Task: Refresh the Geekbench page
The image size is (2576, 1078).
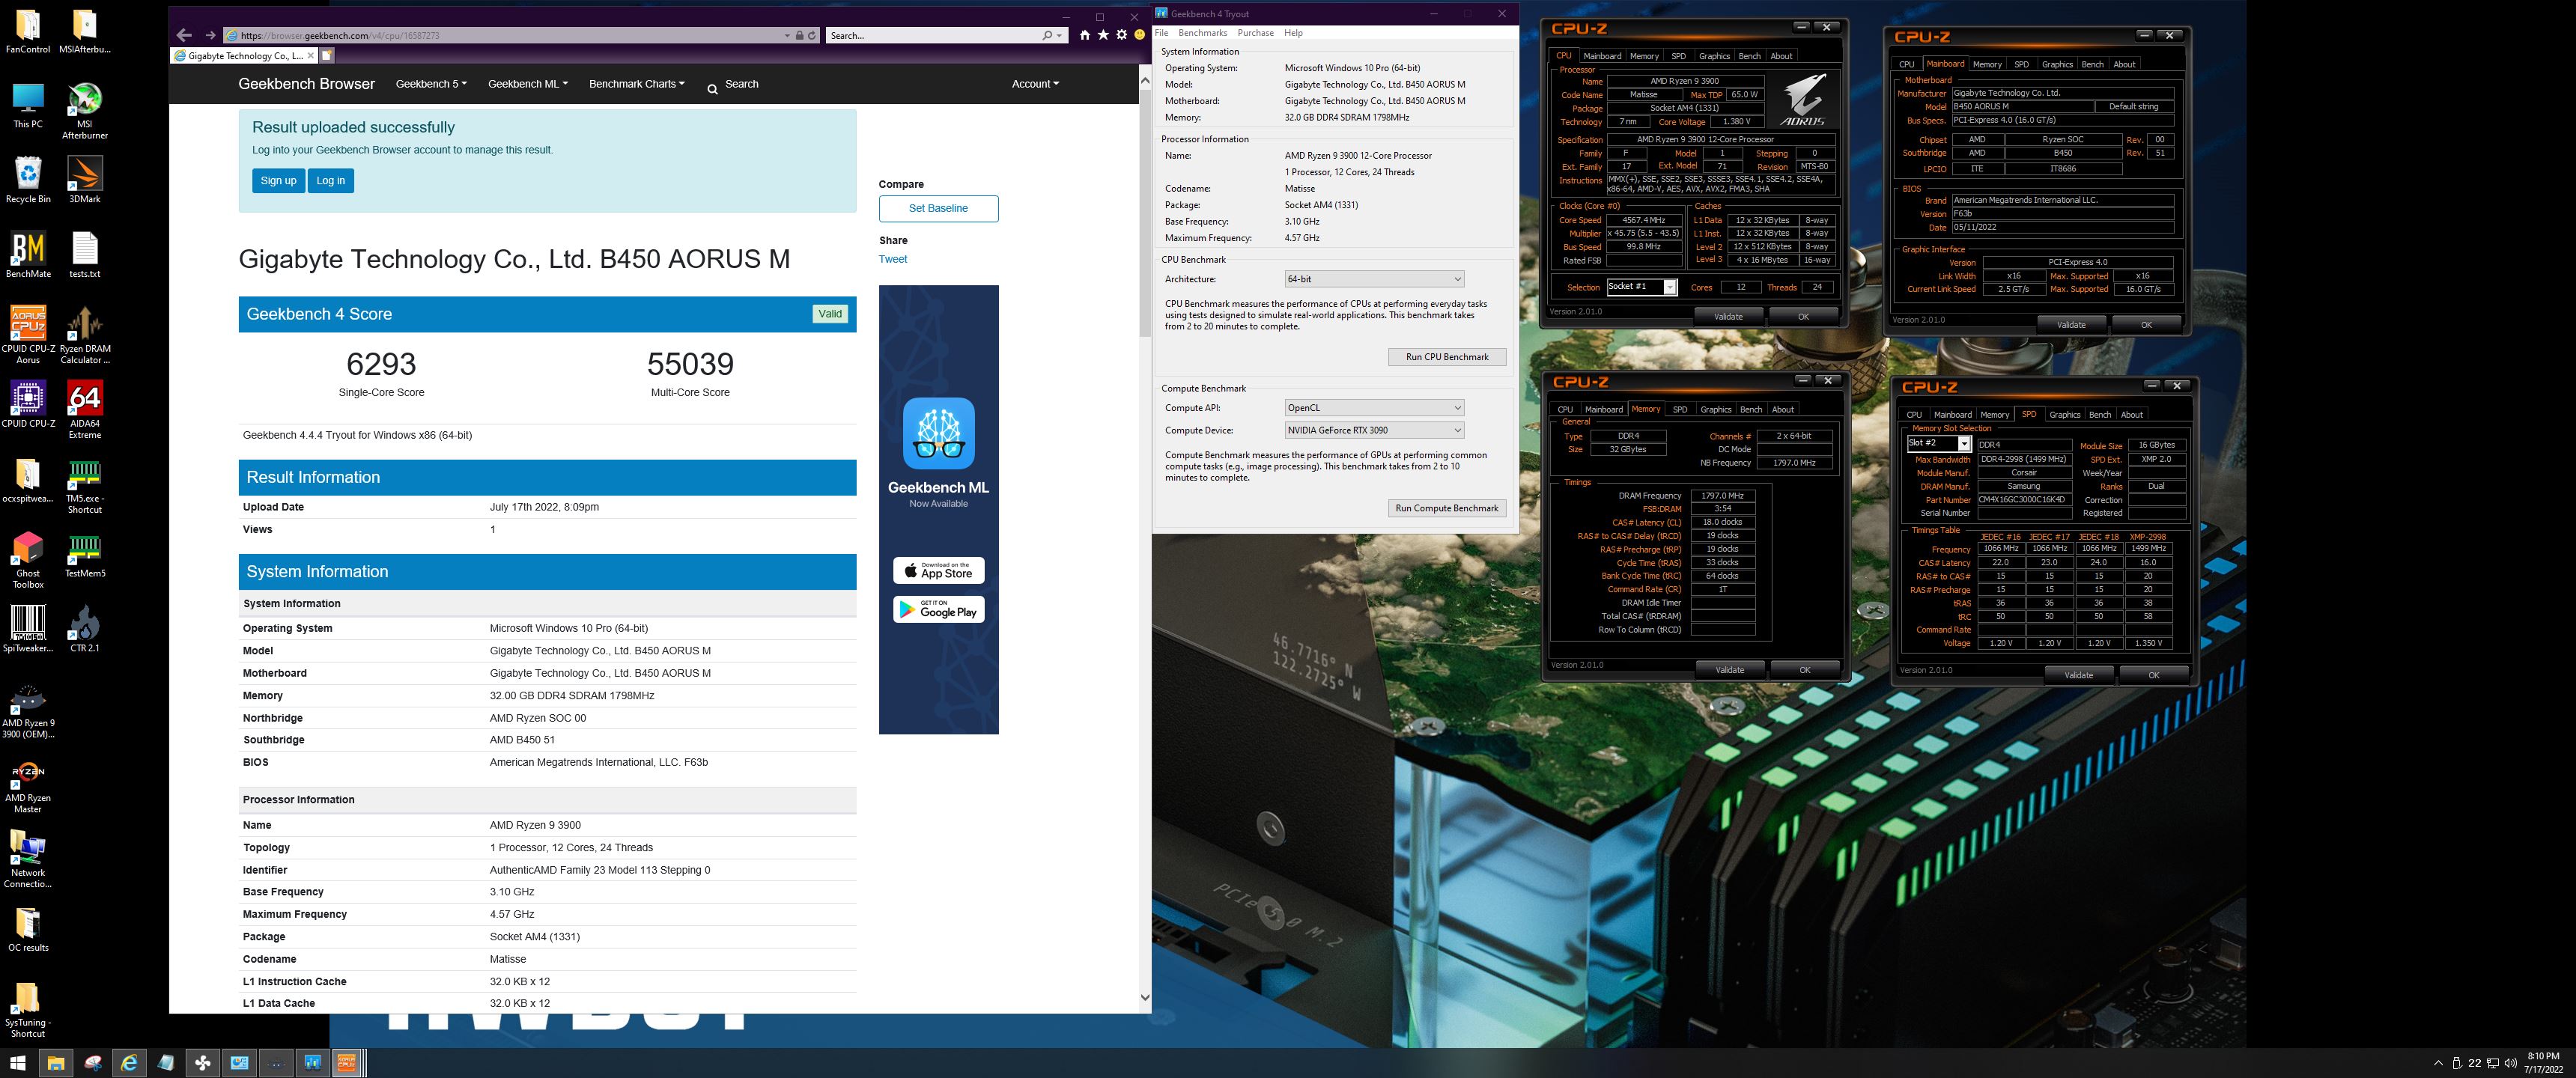Action: click(x=812, y=35)
